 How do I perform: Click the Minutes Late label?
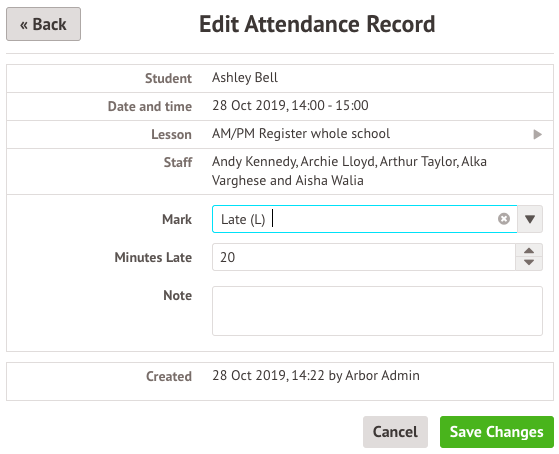pyautogui.click(x=153, y=257)
